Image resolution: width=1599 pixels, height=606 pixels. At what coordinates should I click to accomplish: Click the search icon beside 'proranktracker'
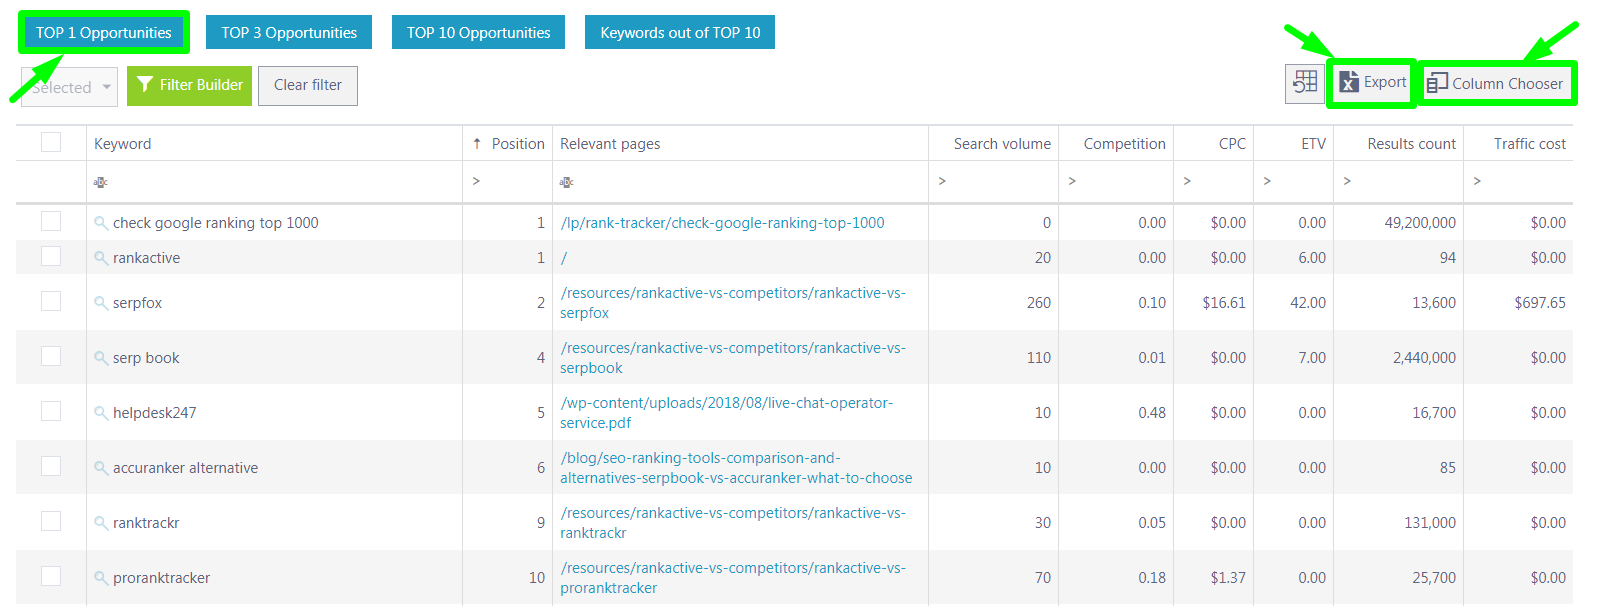click(x=101, y=578)
